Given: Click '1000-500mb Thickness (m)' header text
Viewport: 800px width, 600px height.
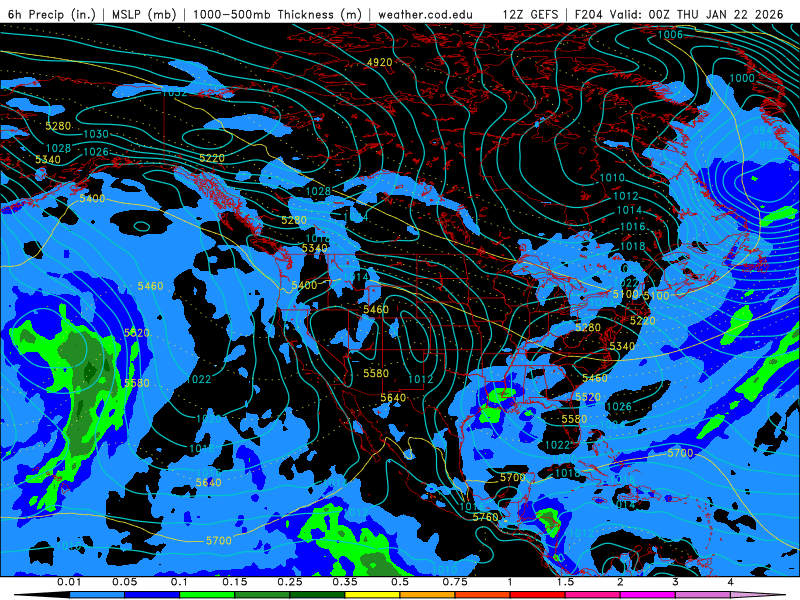Looking at the screenshot, I should click(x=278, y=14).
